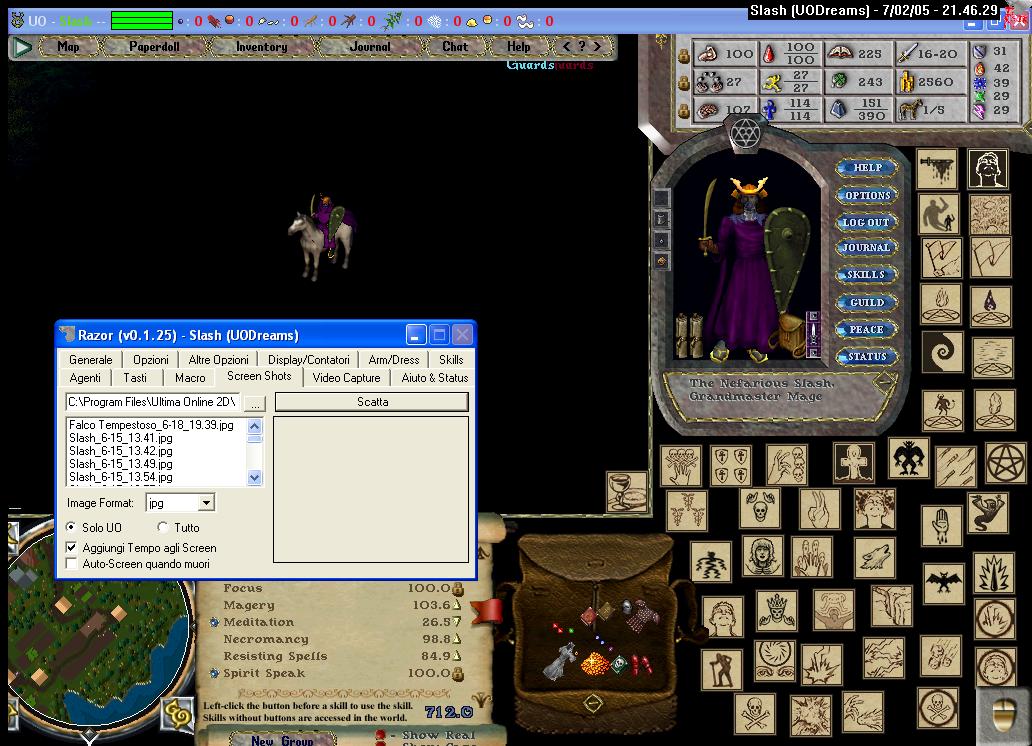Uncheck Aggiungi Tempo agli Screen

pyautogui.click(x=72, y=548)
